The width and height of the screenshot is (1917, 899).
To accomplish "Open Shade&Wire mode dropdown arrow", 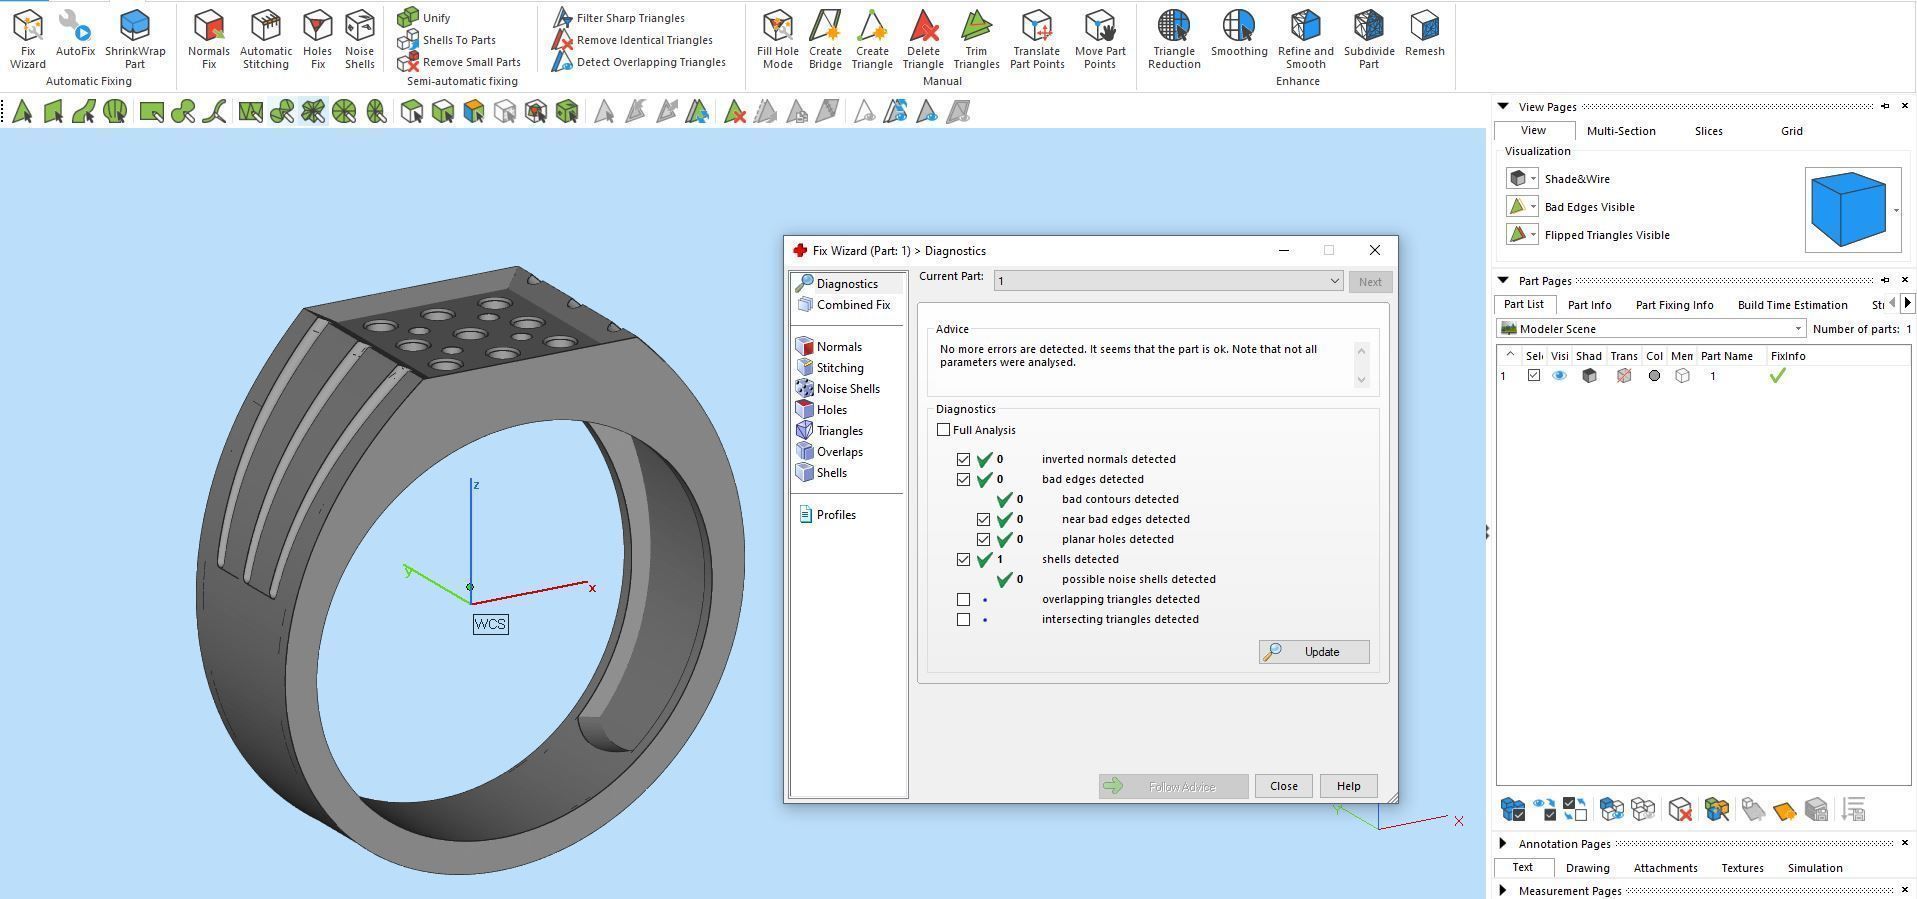I will point(1533,179).
